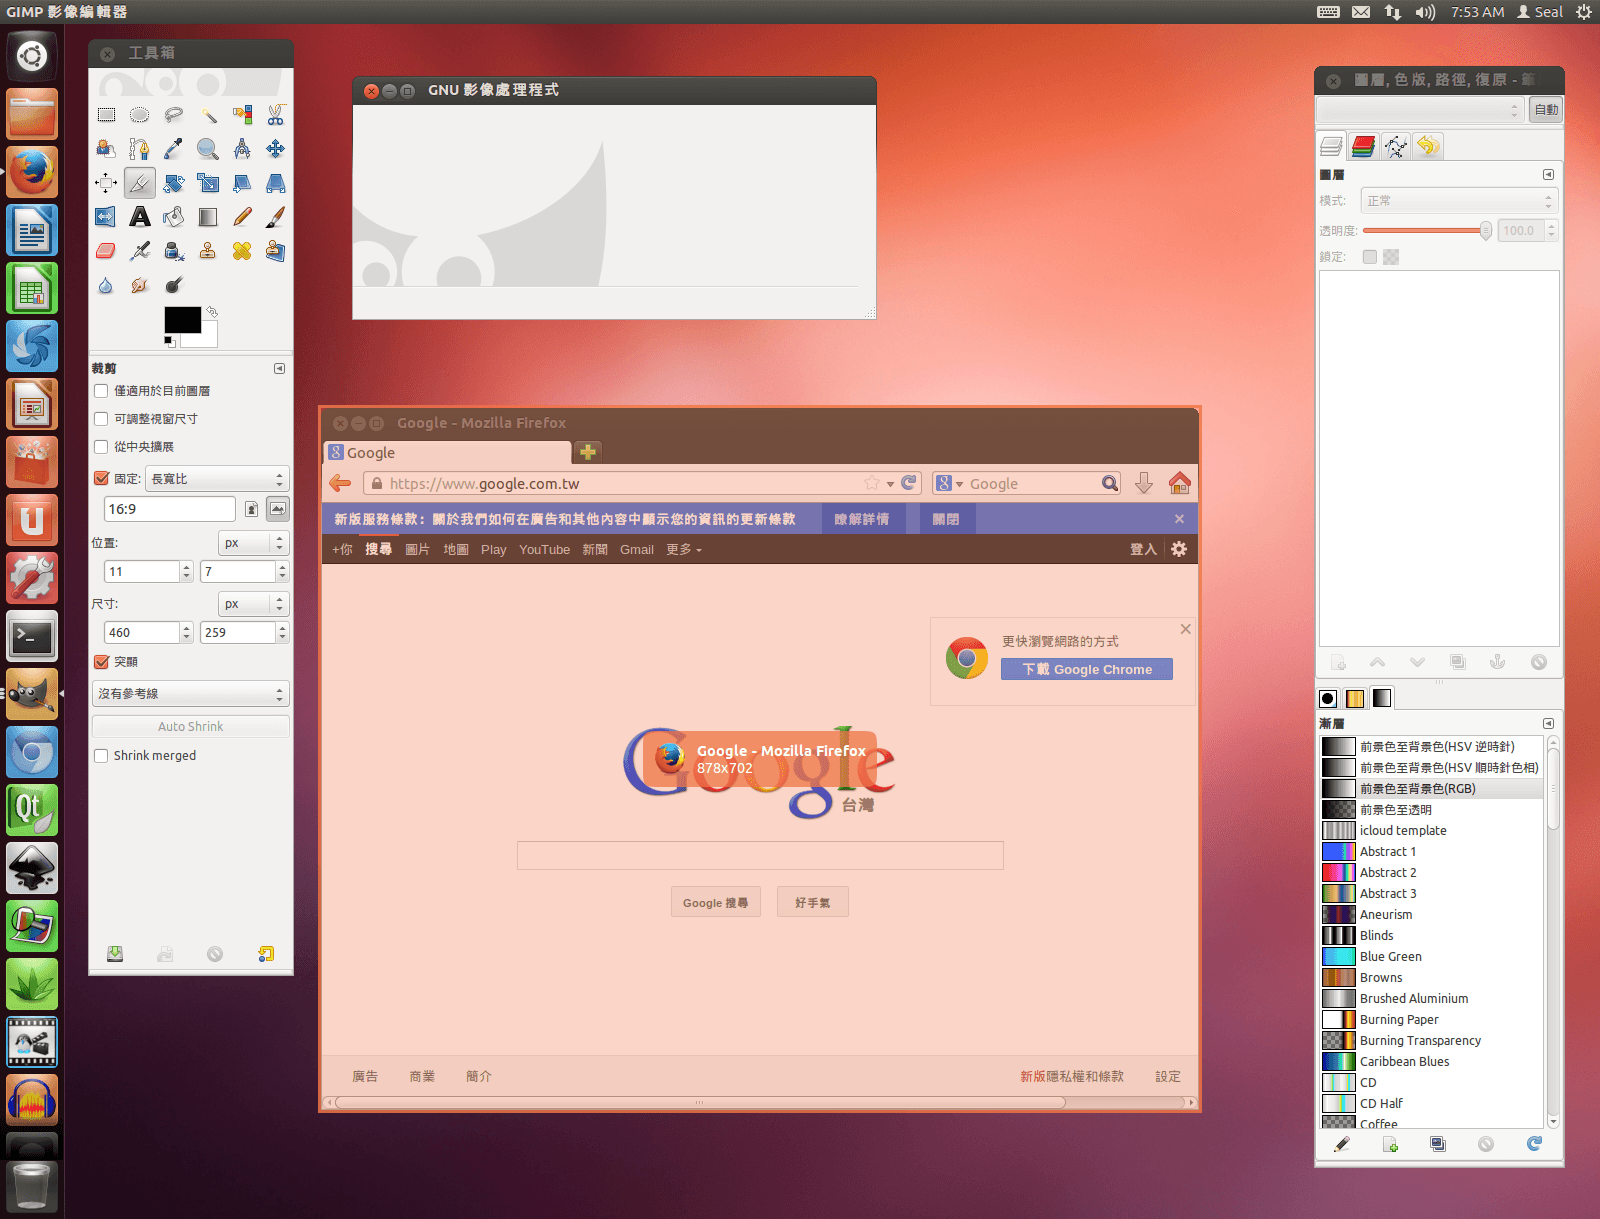
Task: Click the Firefox home icon
Action: coord(1180,484)
